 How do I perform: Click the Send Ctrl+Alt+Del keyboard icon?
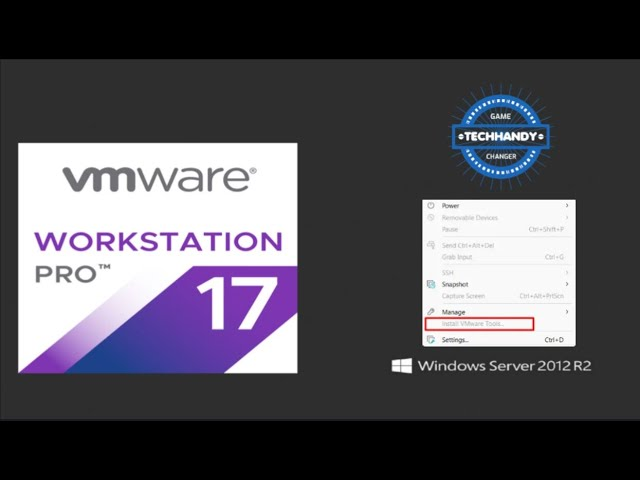tap(431, 245)
